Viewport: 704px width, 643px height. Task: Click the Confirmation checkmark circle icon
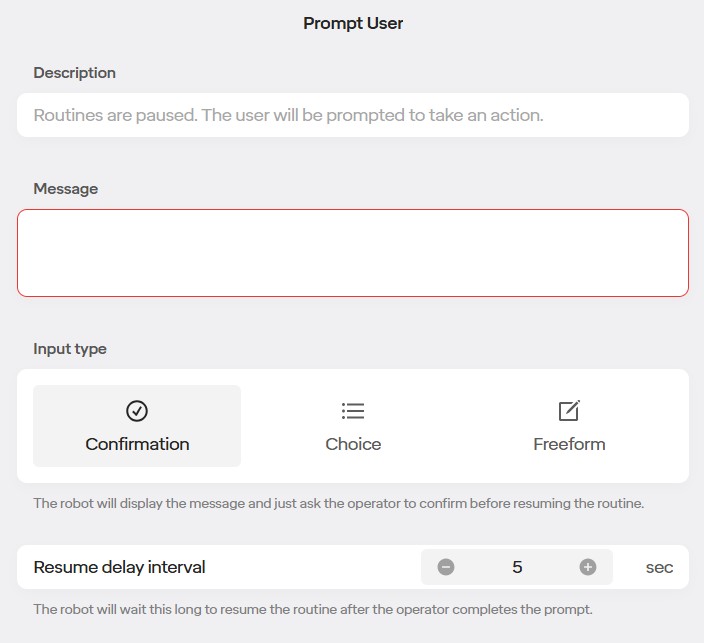(137, 411)
